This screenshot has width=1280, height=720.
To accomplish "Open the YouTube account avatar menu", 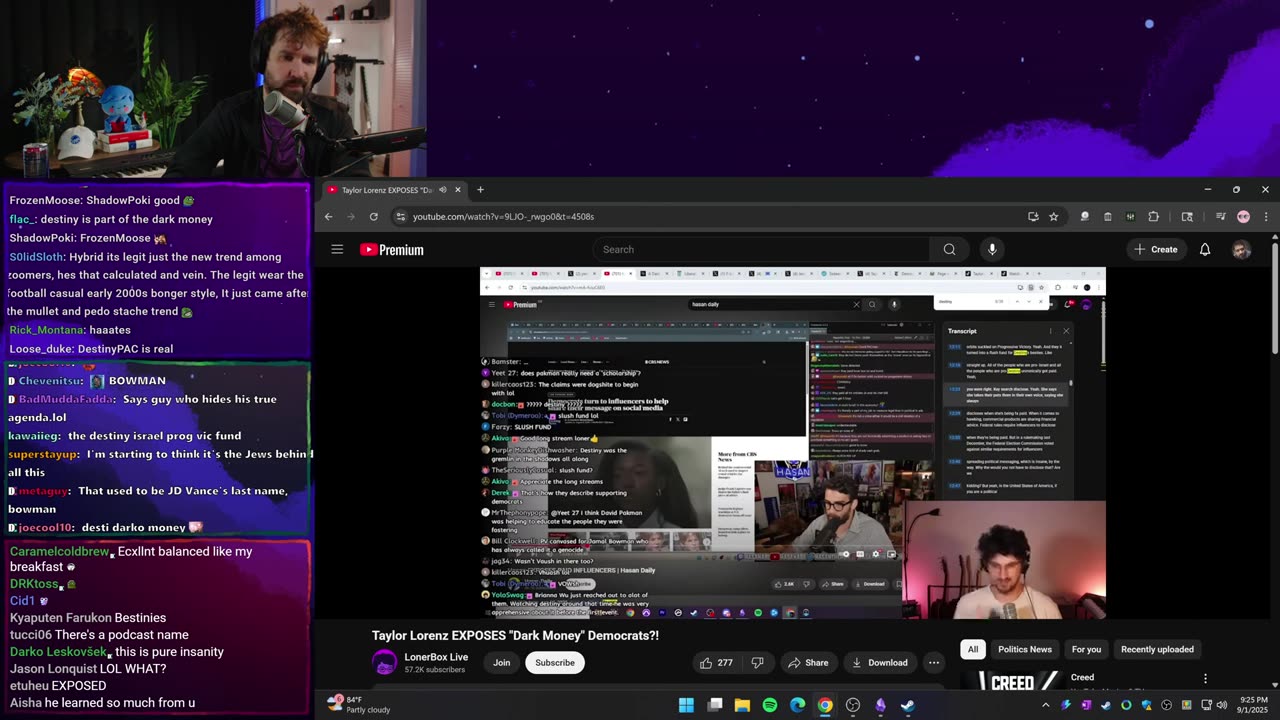I will (1241, 250).
